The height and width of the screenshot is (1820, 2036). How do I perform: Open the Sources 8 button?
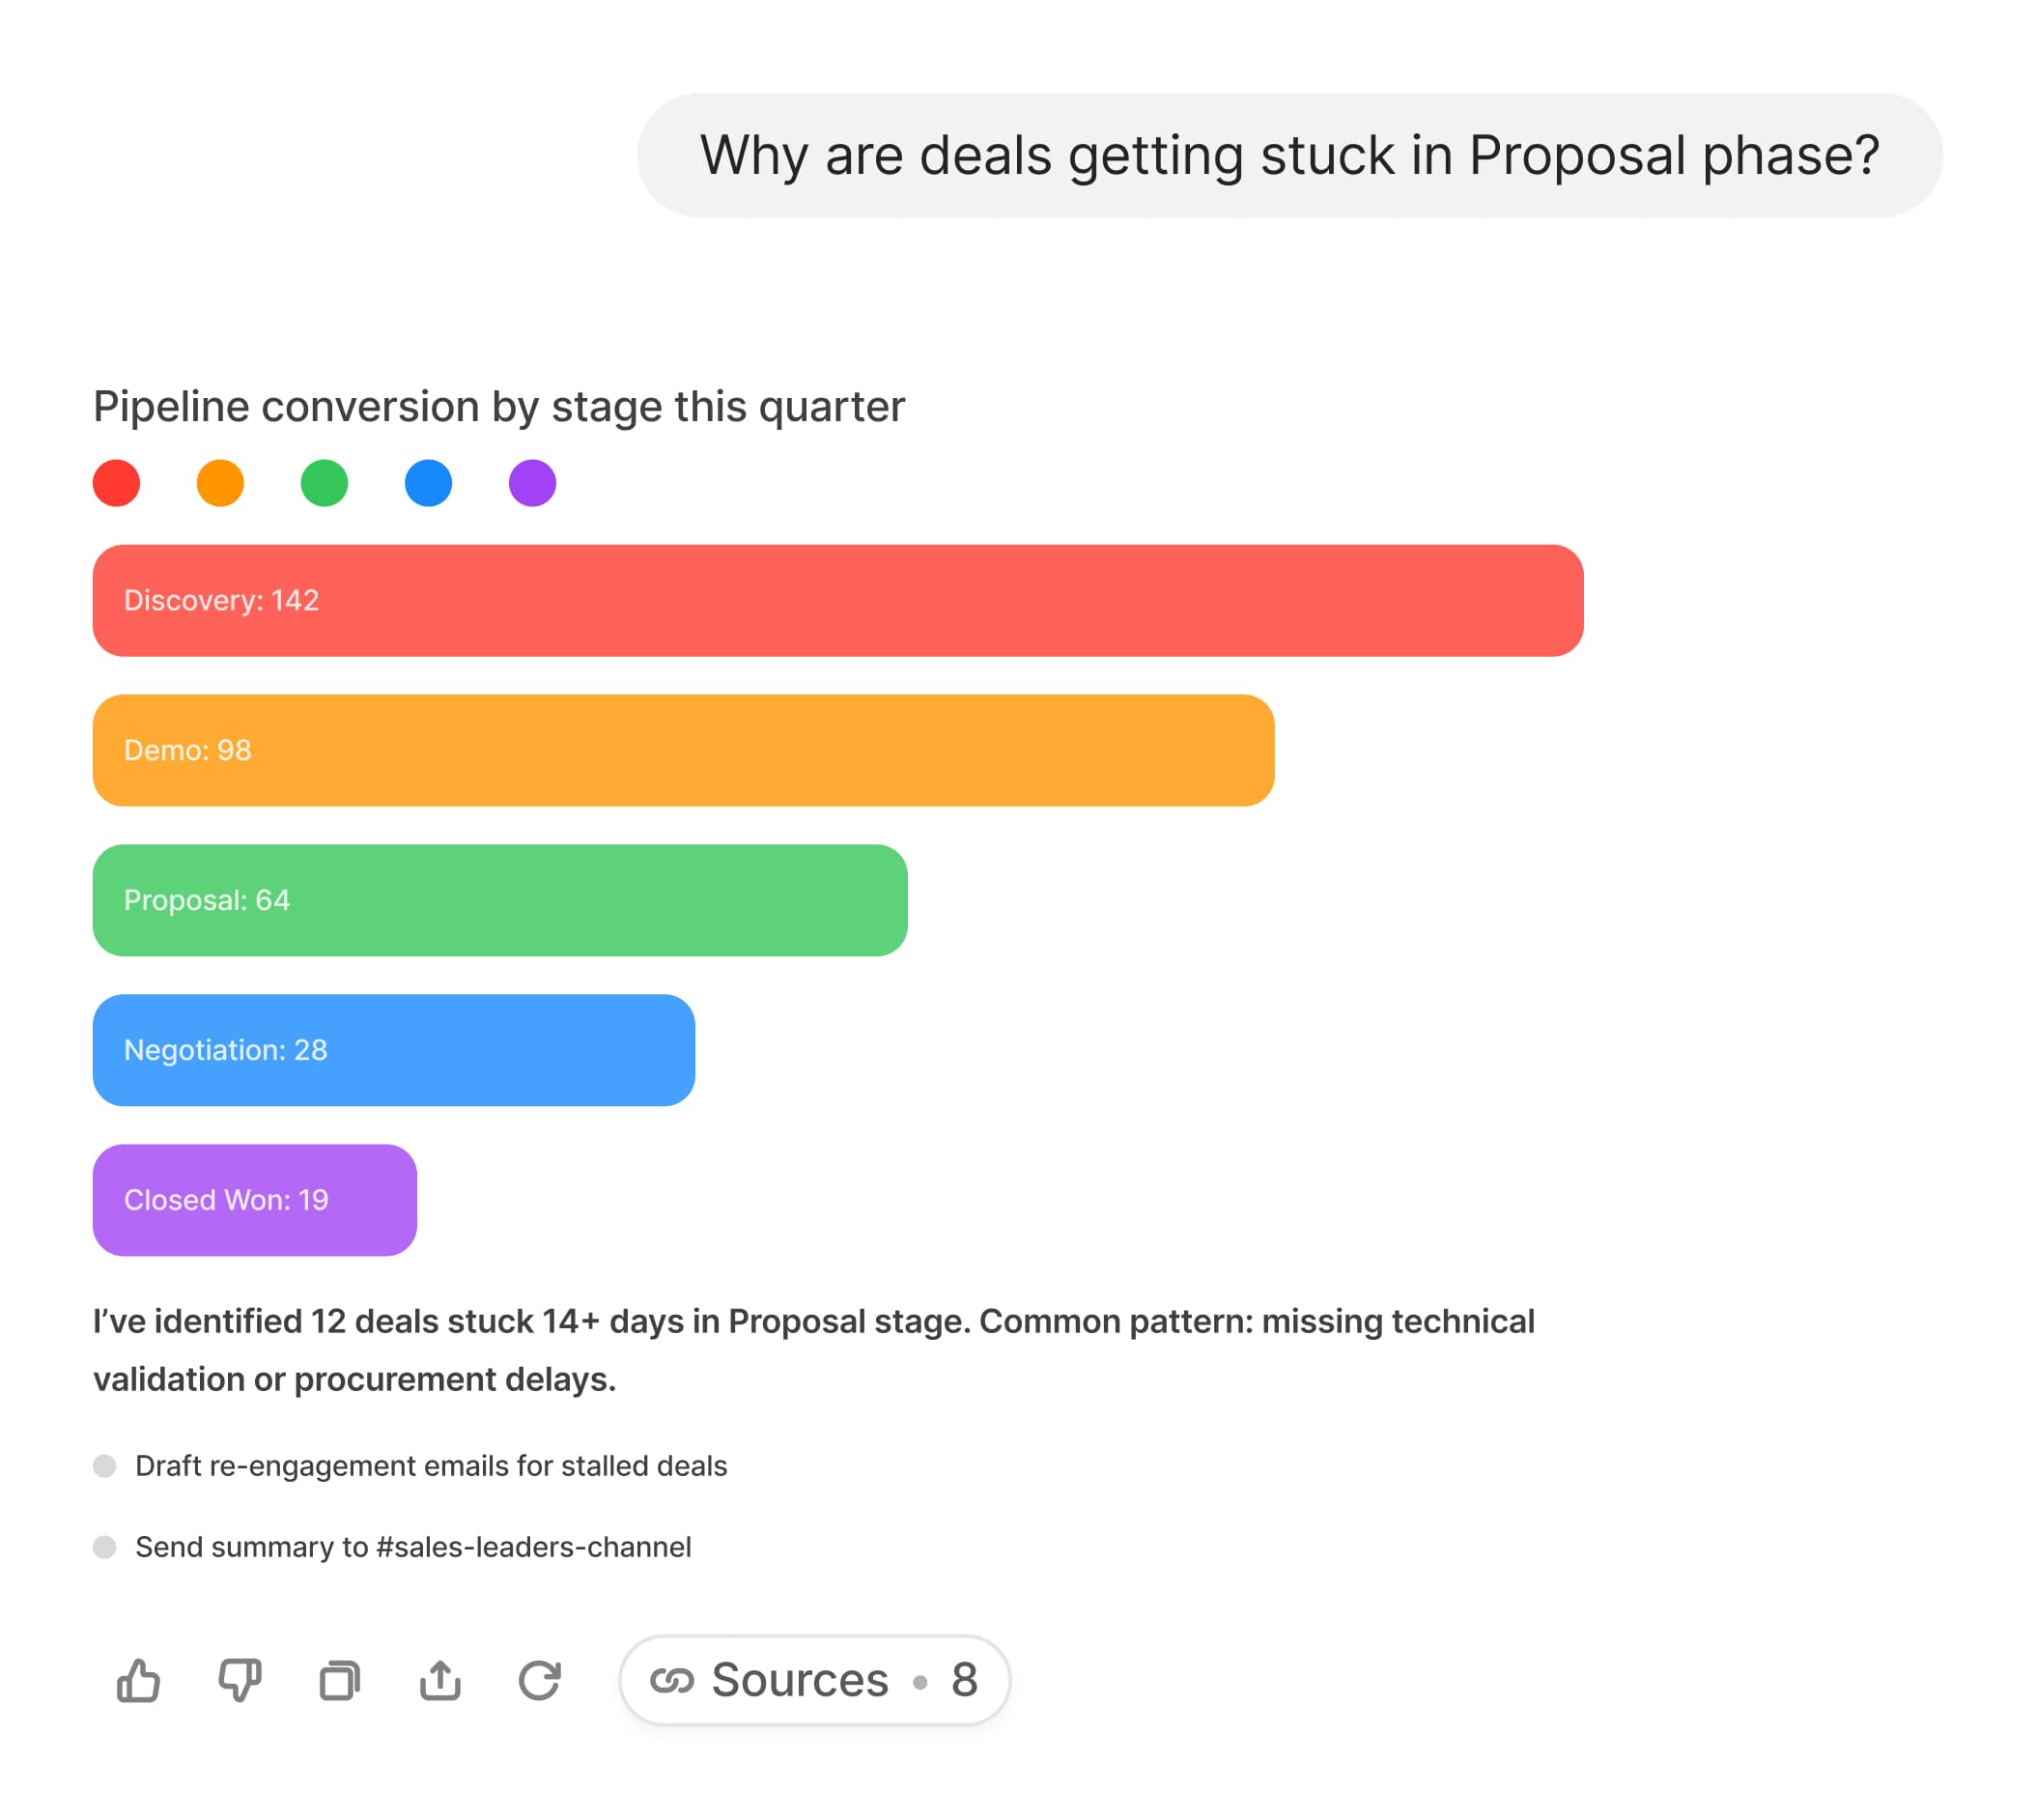pos(814,1681)
